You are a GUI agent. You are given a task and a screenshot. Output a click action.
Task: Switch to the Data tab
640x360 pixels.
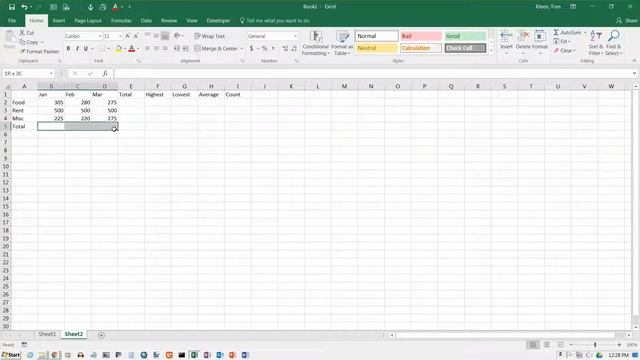click(x=146, y=20)
